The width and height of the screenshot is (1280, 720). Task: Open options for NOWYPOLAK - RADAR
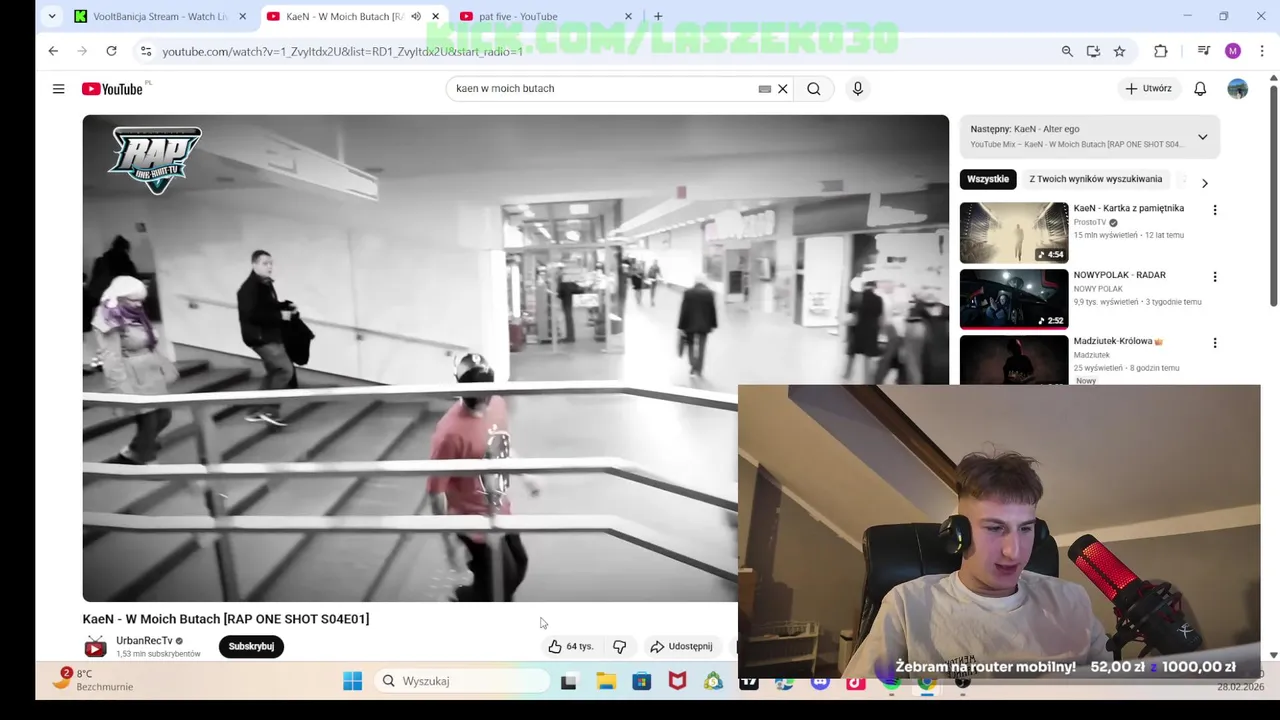tap(1215, 277)
